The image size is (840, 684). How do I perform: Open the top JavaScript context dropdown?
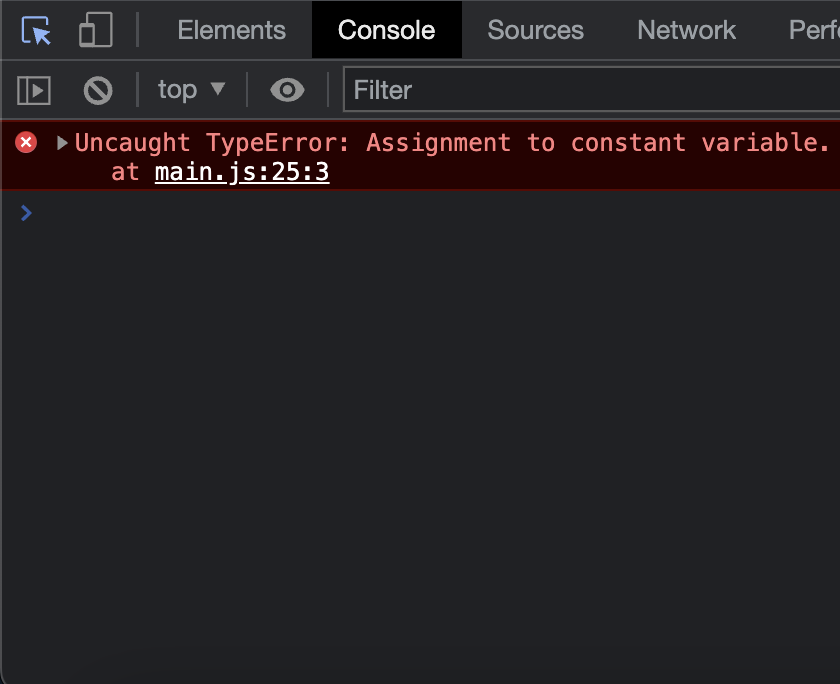click(x=177, y=91)
